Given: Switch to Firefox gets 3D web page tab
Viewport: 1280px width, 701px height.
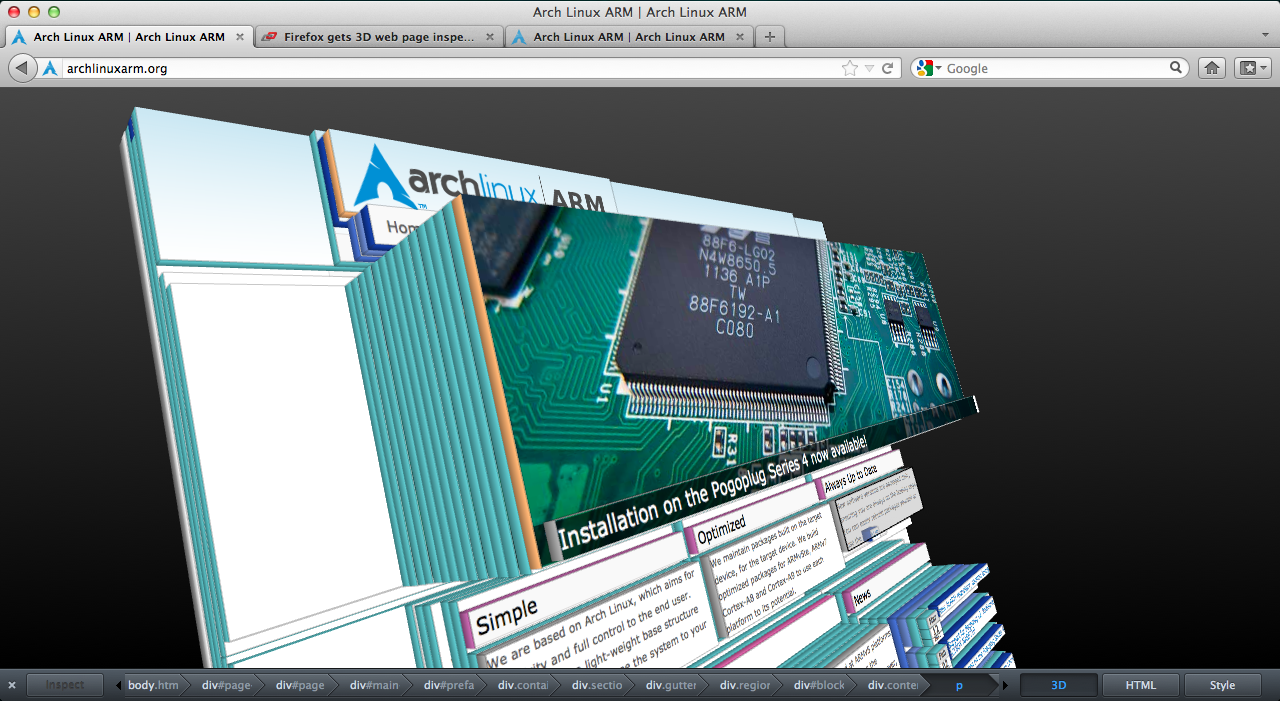Looking at the screenshot, I should (x=379, y=37).
